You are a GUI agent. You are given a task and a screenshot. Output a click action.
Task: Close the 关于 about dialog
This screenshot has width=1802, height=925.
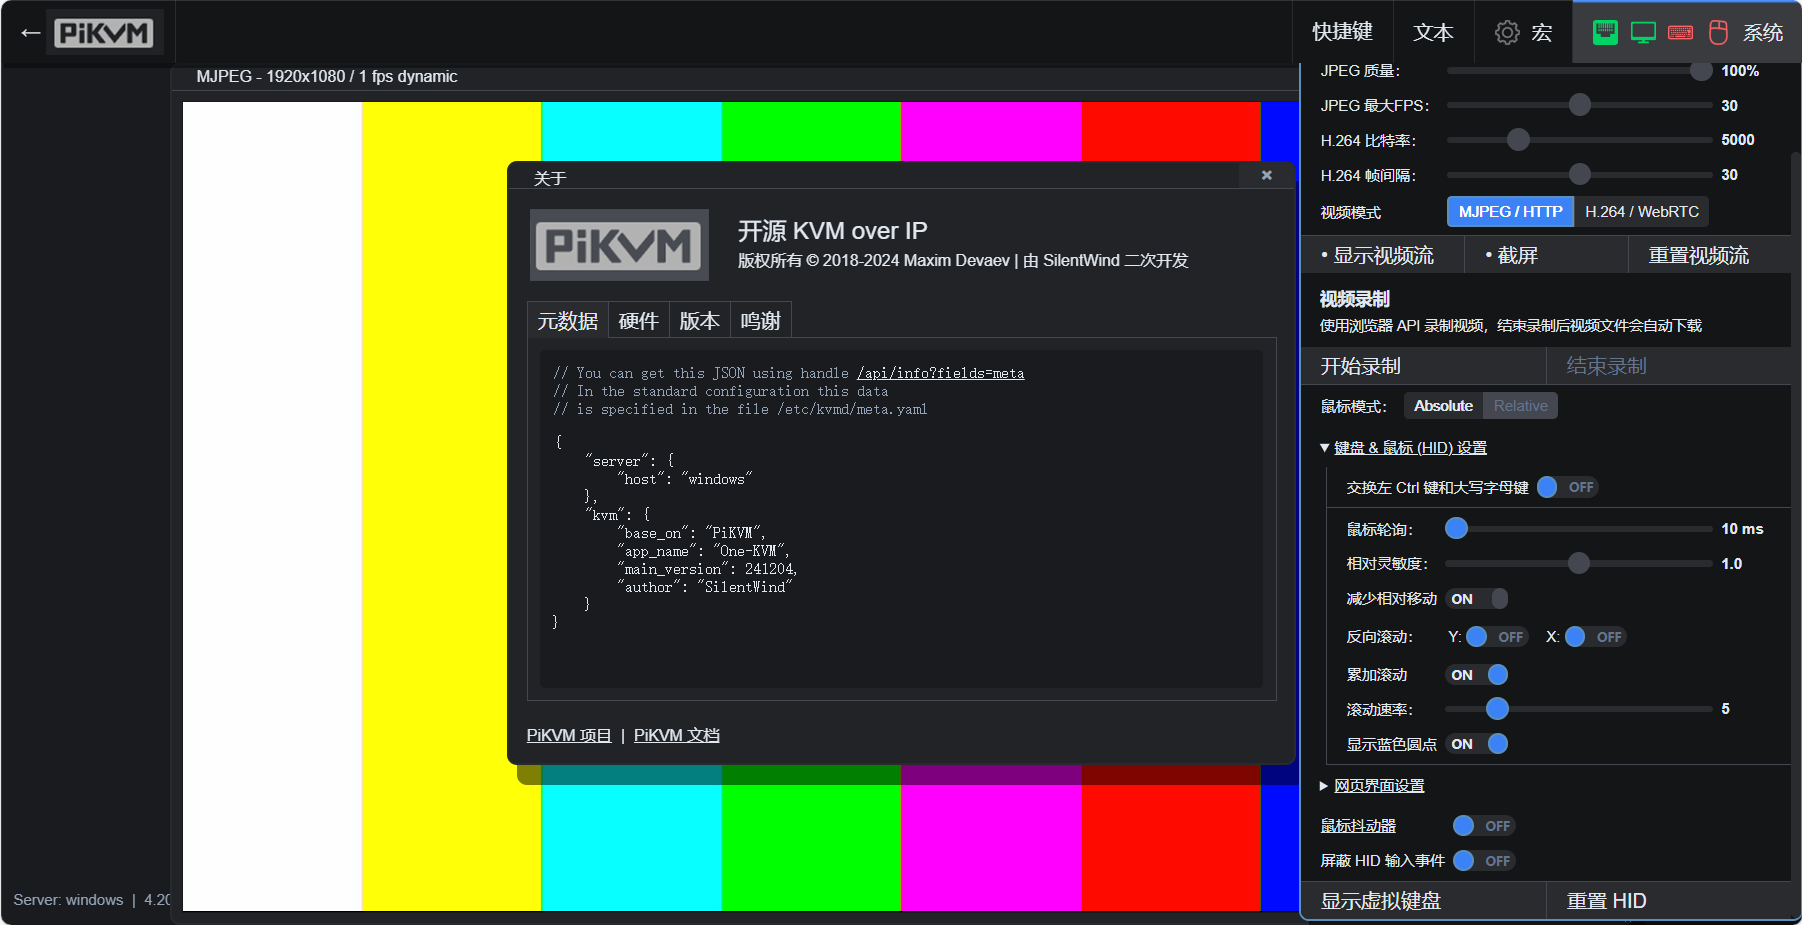[x=1266, y=175]
